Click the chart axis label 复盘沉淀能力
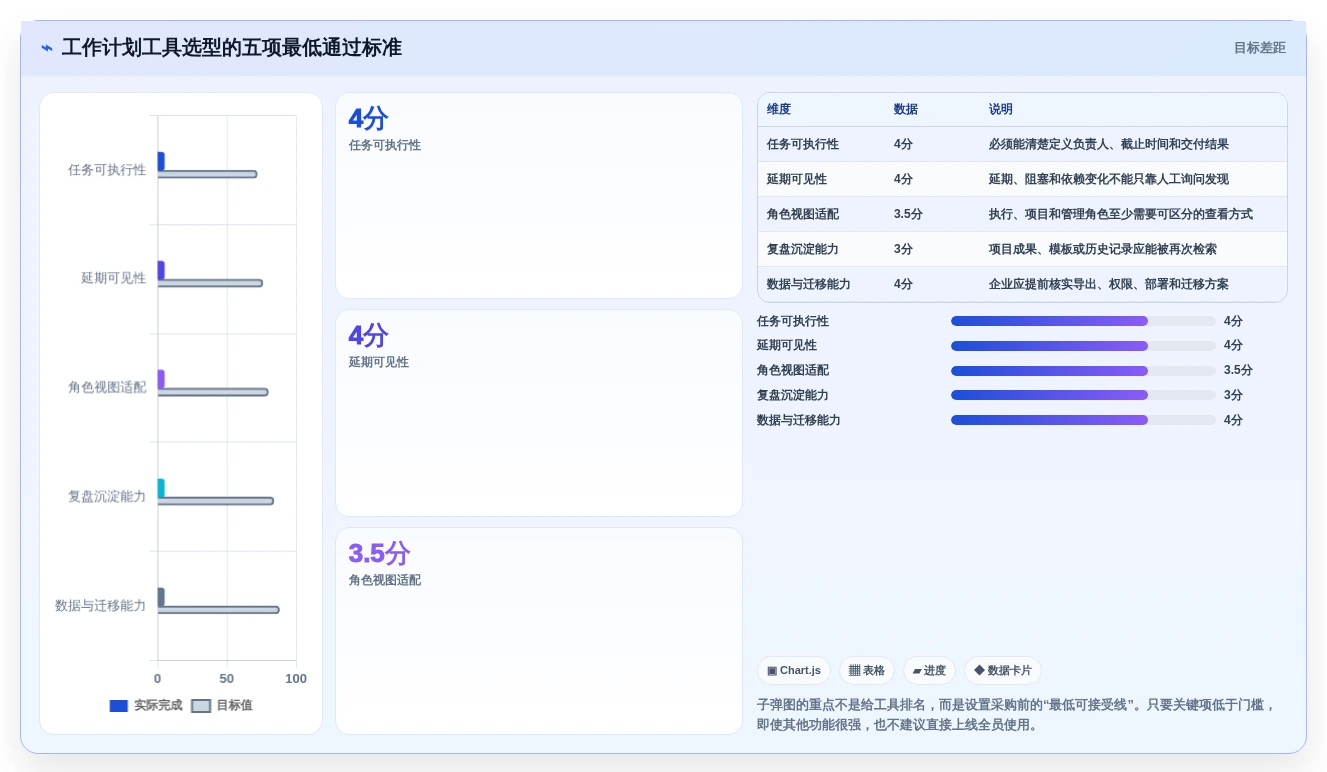 pyautogui.click(x=107, y=496)
